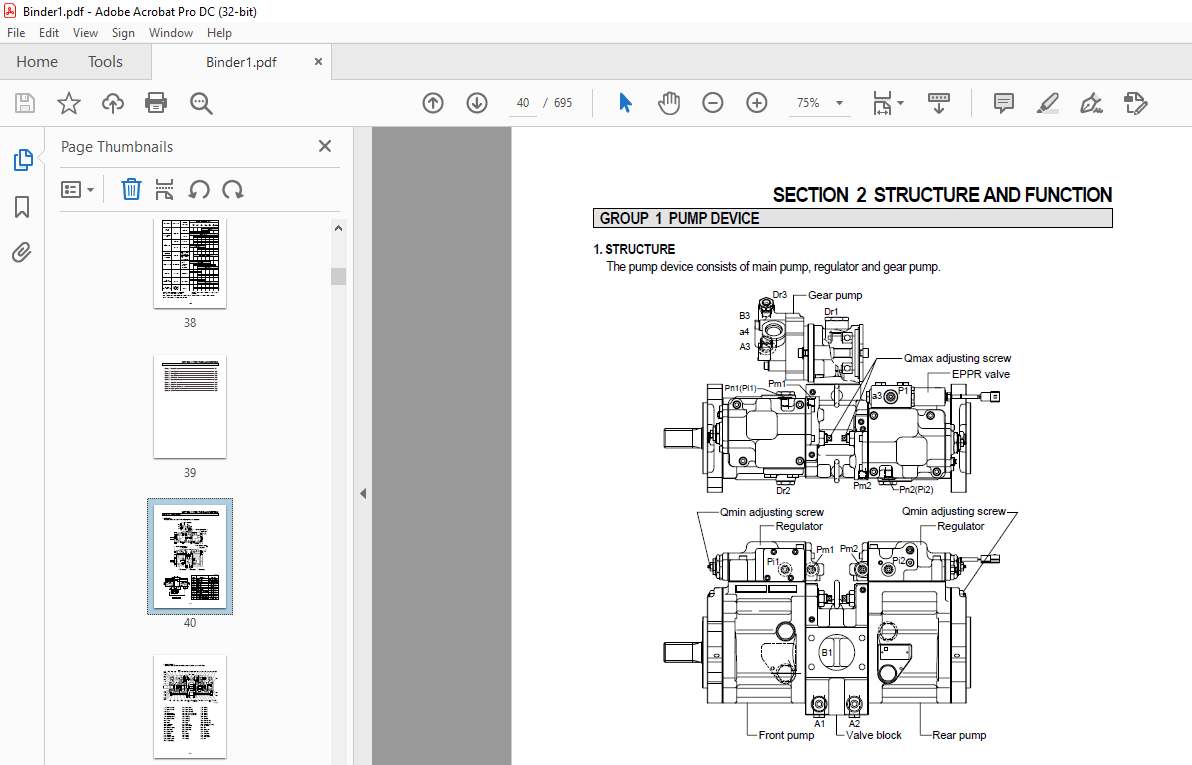The width and height of the screenshot is (1192, 765).
Task: Zoom in with the plus button
Action: click(x=756, y=103)
